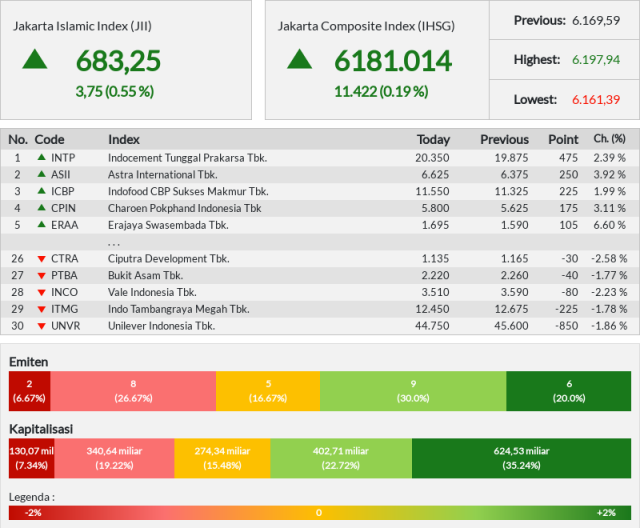640x528 pixels.
Task: Select the yellow Emiten segment 5 (16.67%)
Action: (x=268, y=391)
